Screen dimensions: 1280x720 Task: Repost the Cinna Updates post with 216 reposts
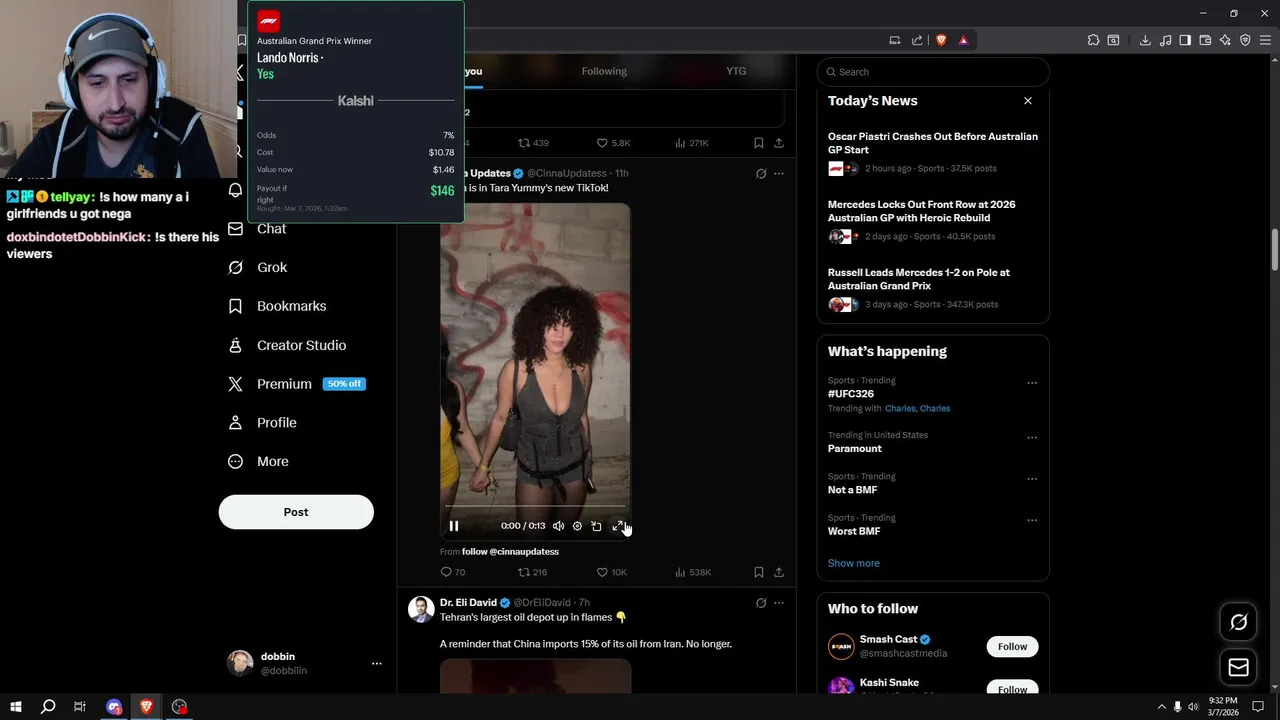click(532, 572)
